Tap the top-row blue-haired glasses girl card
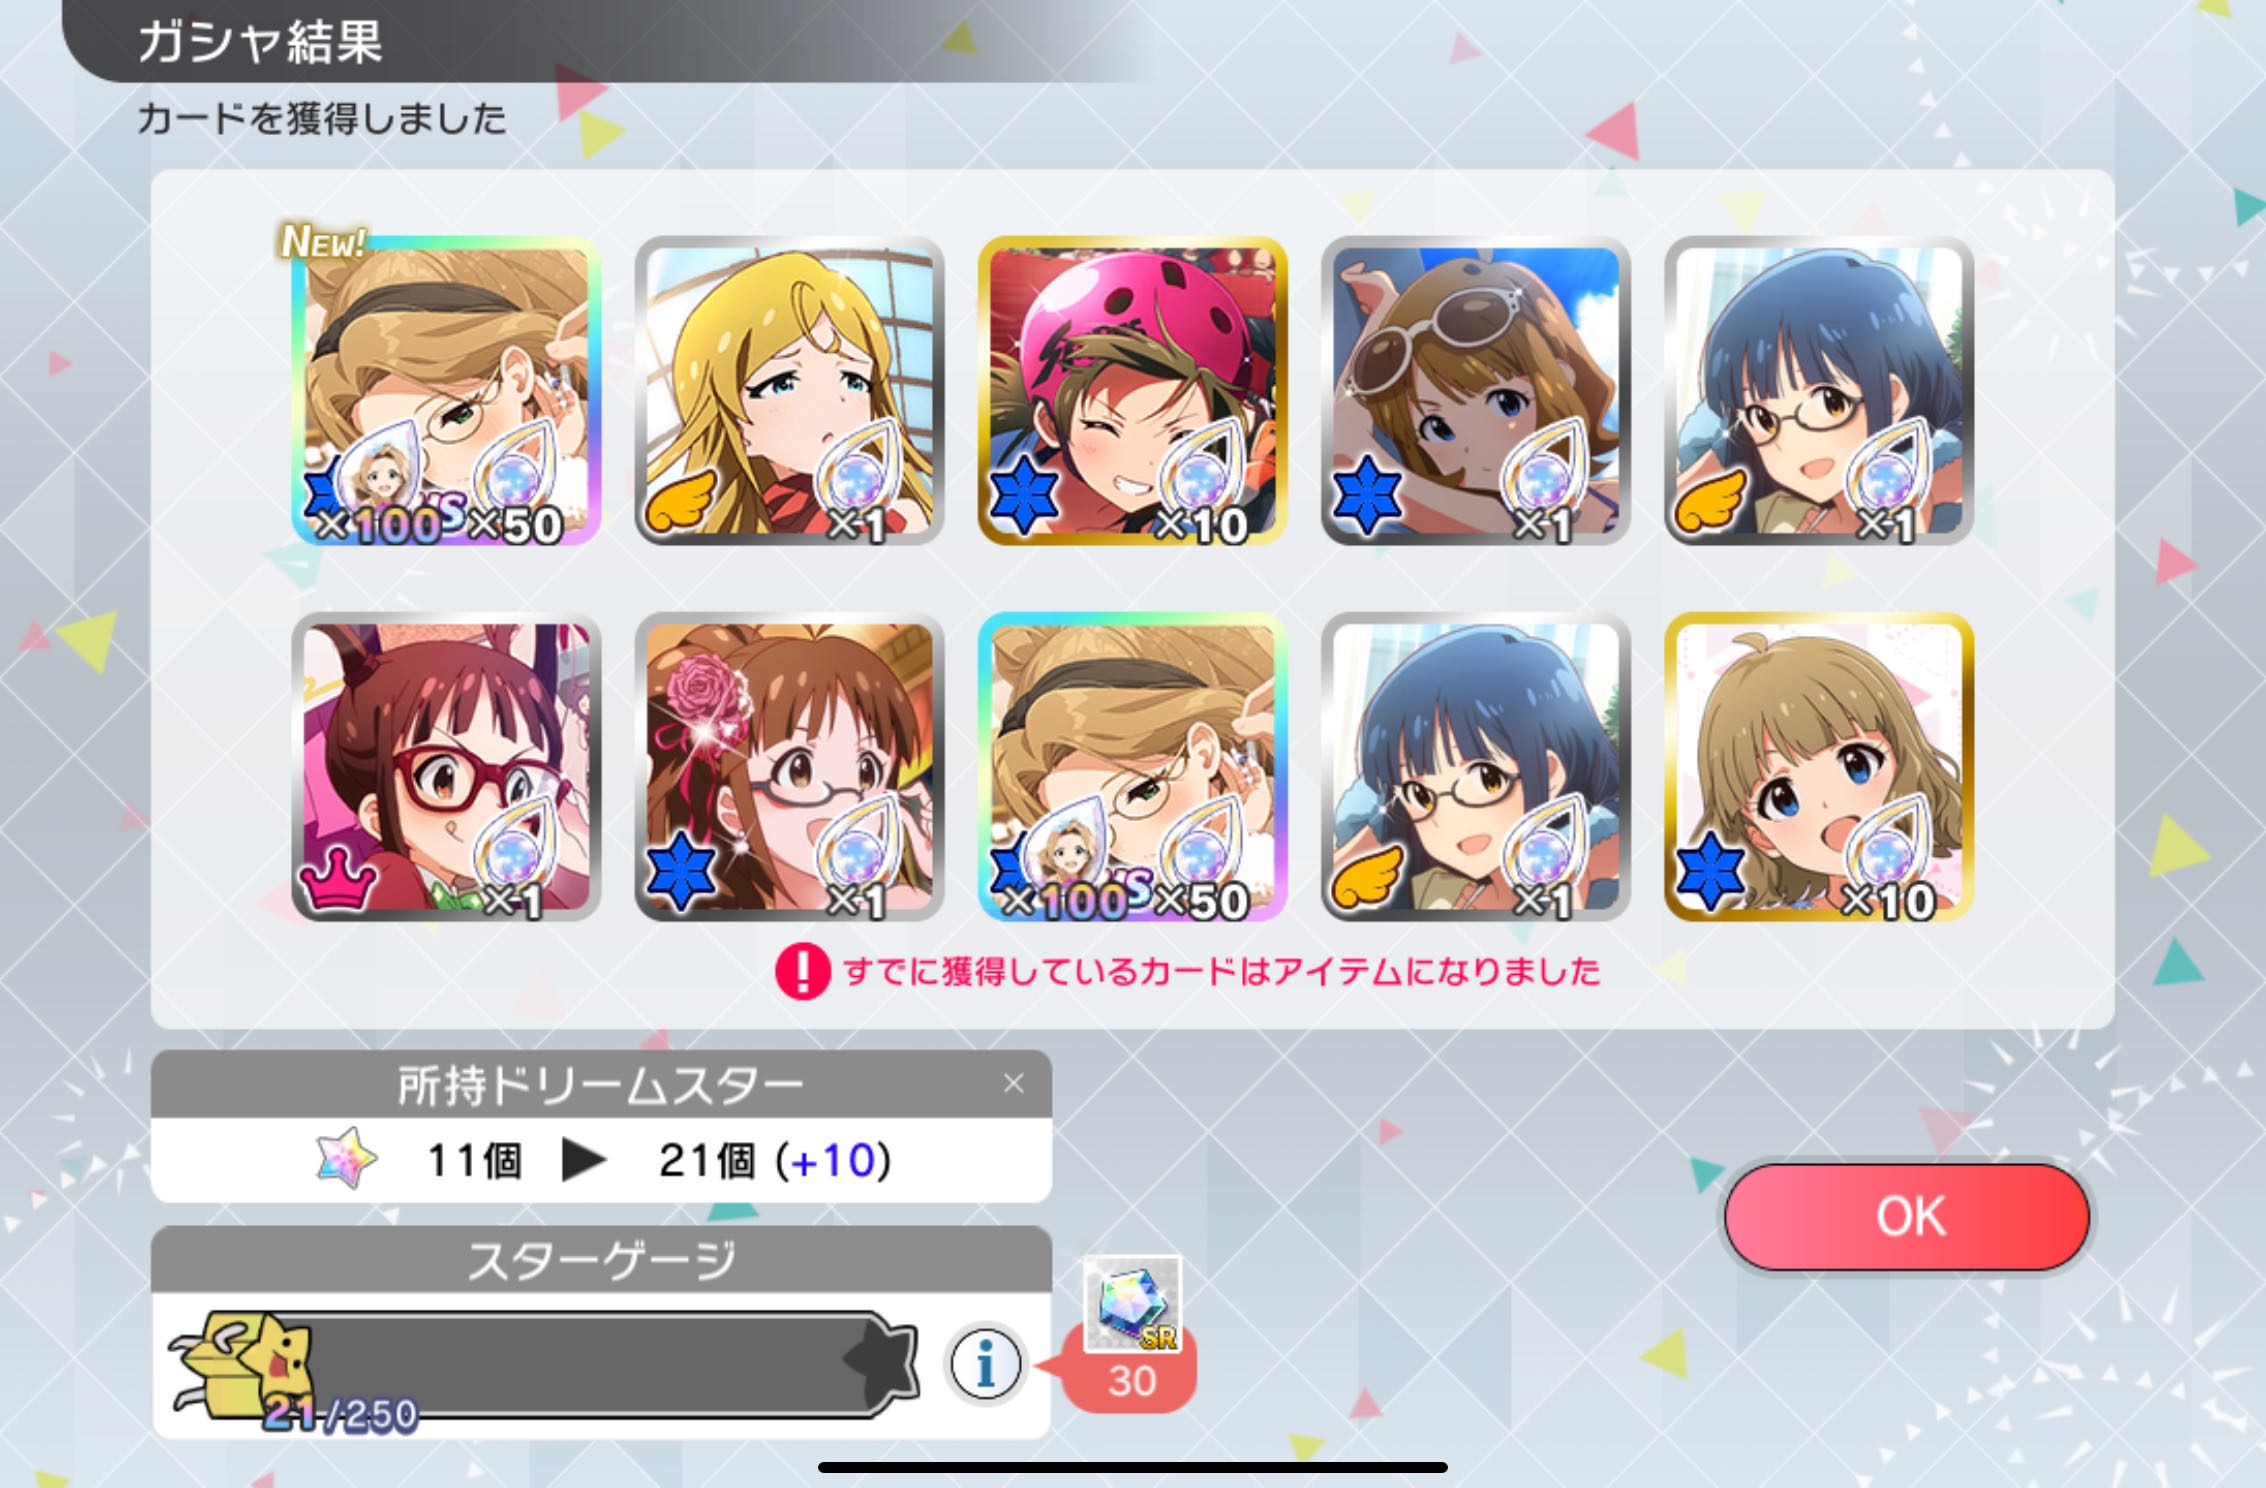This screenshot has width=2266, height=1488. pos(1818,390)
